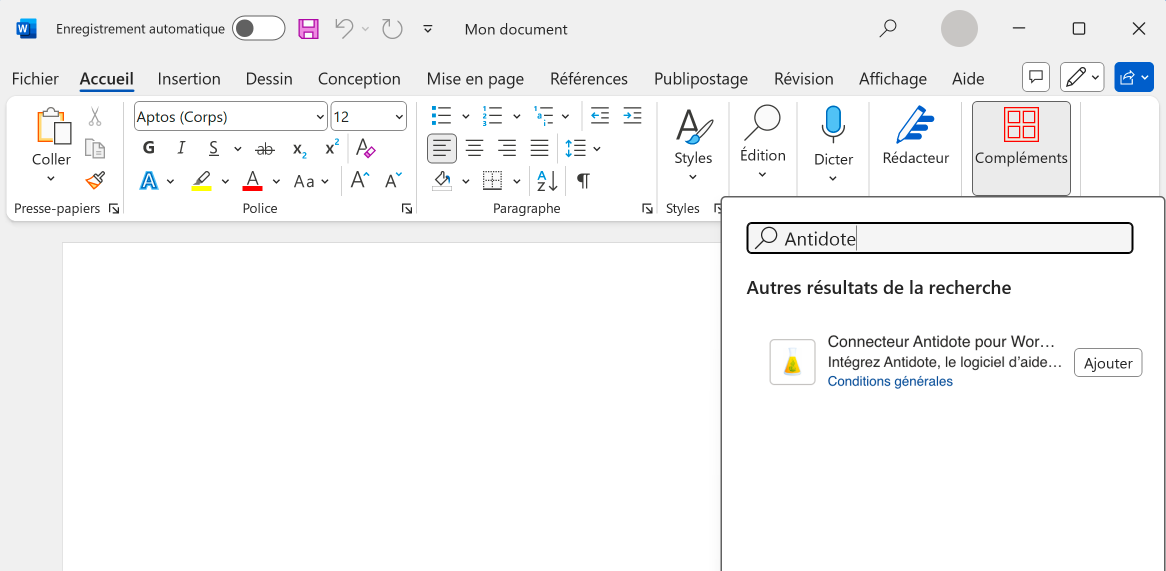The height and width of the screenshot is (571, 1166).
Task: Click the Format Painter brush icon
Action: (x=95, y=181)
